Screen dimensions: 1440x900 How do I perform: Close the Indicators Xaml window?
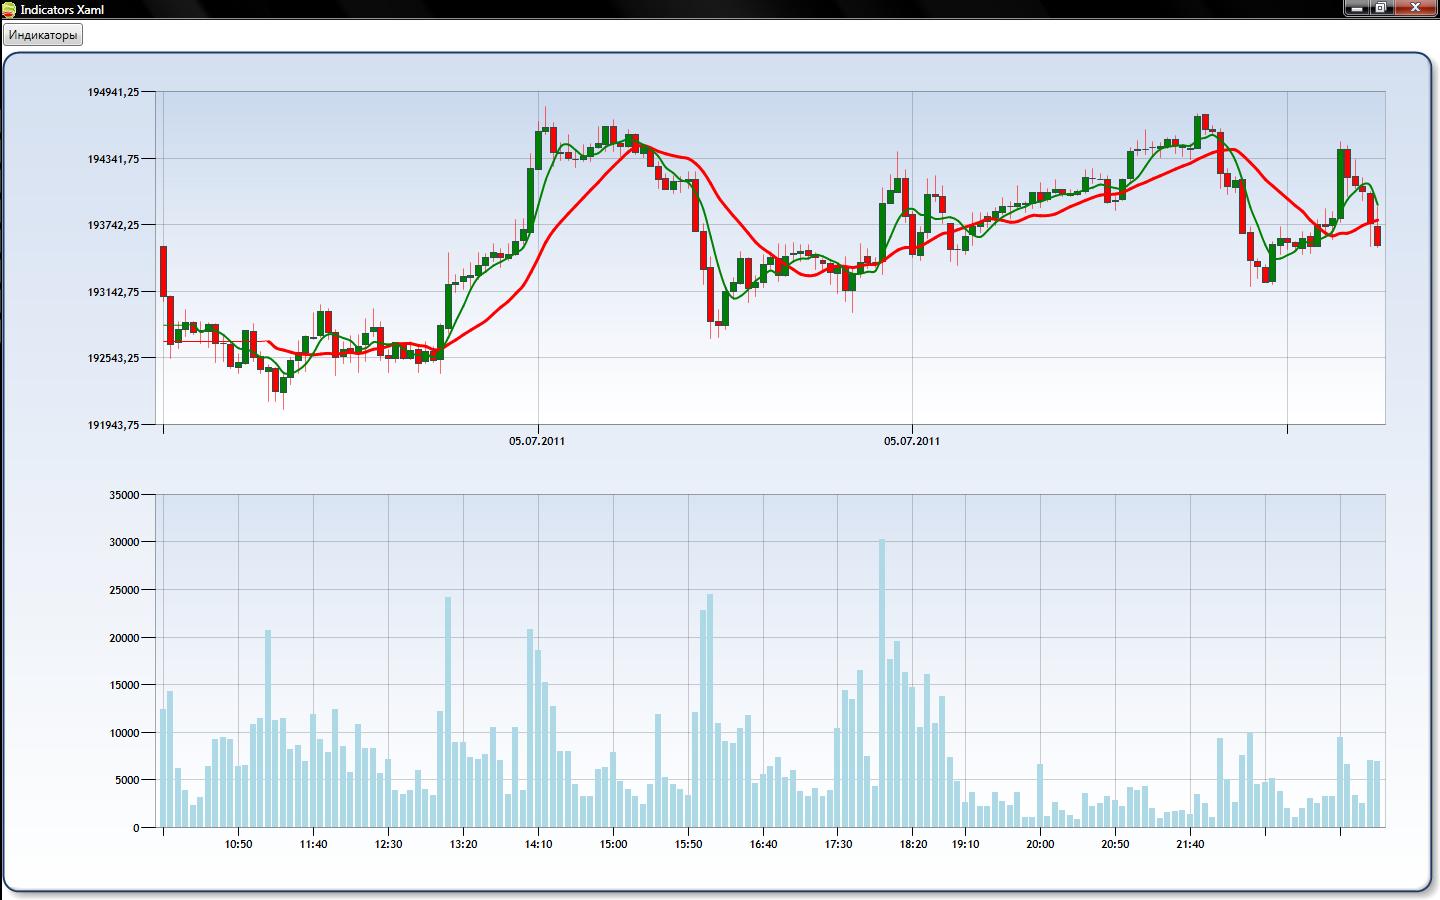click(1416, 7)
